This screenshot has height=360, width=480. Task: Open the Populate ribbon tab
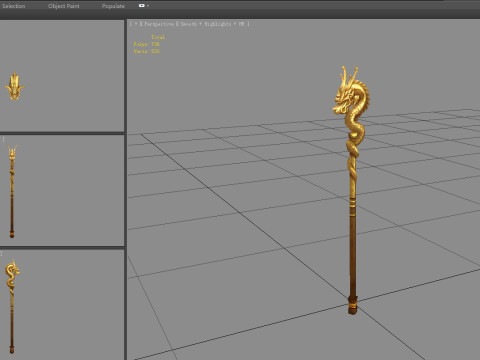113,6
